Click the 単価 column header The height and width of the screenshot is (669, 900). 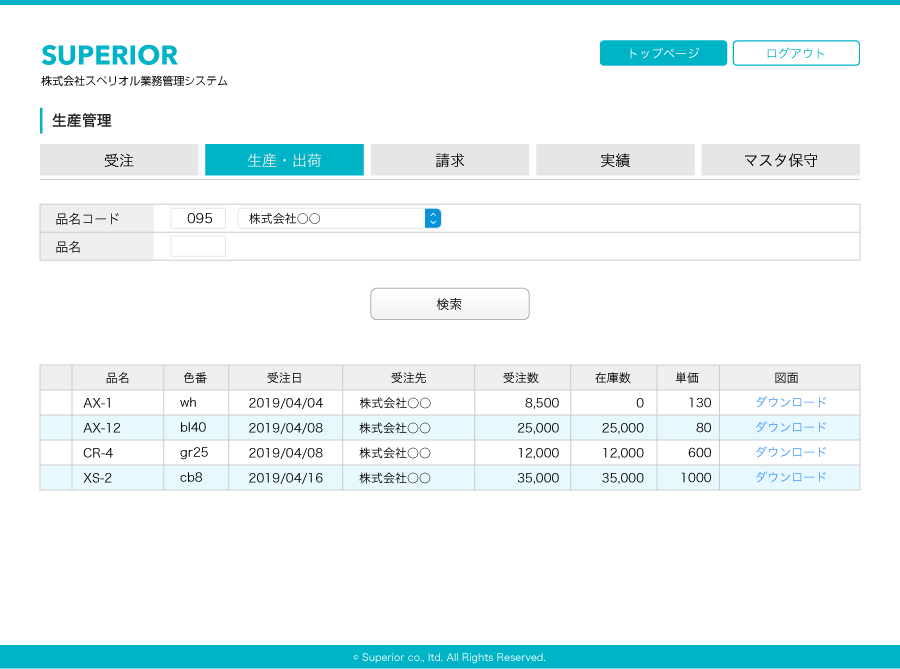tap(687, 378)
